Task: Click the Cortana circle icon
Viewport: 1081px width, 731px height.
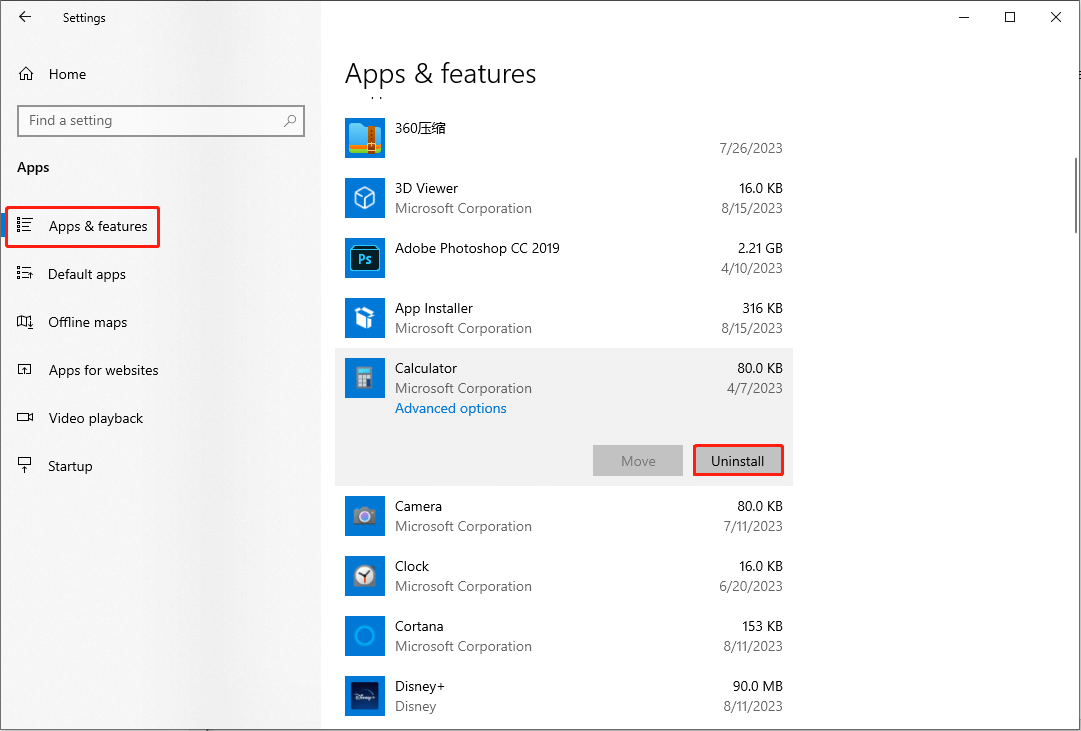Action: [365, 636]
